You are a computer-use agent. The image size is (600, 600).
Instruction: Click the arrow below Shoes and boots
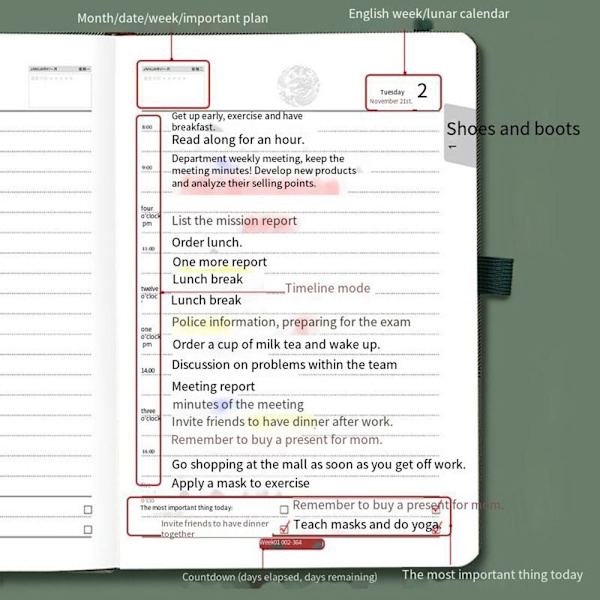tap(452, 147)
